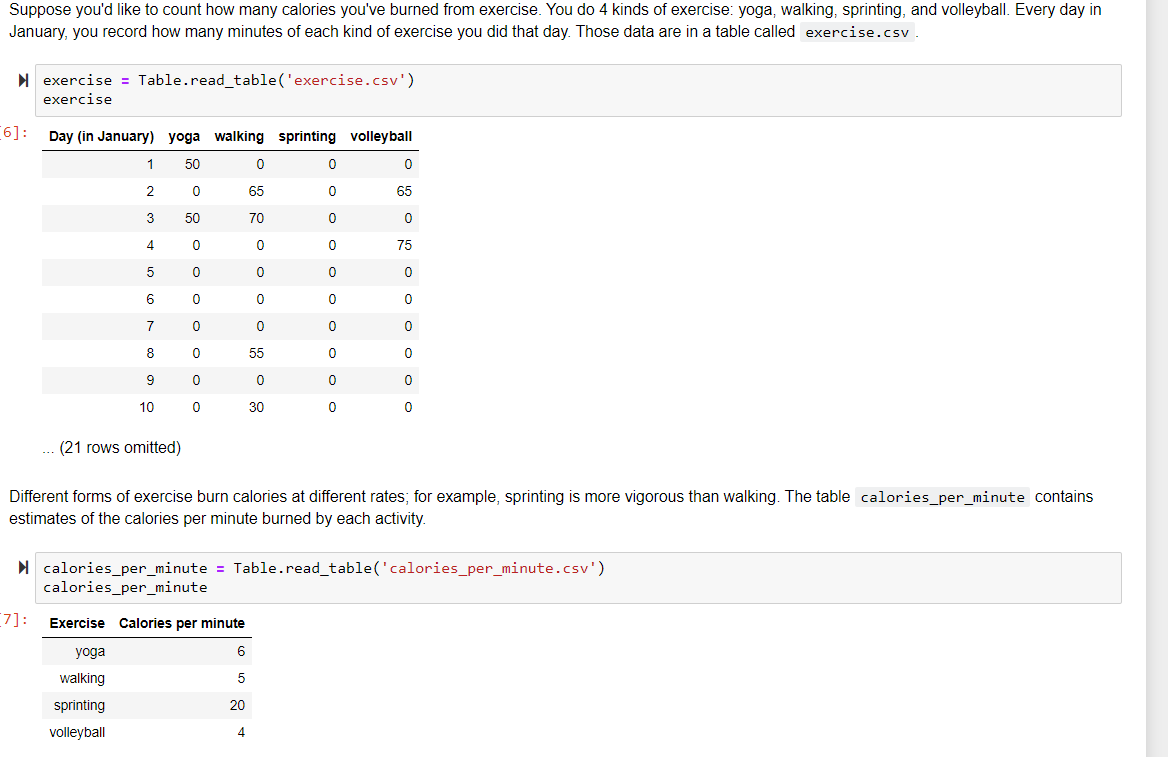Click the 'Calories per minute' column header
The image size is (1168, 757).
tap(182, 623)
